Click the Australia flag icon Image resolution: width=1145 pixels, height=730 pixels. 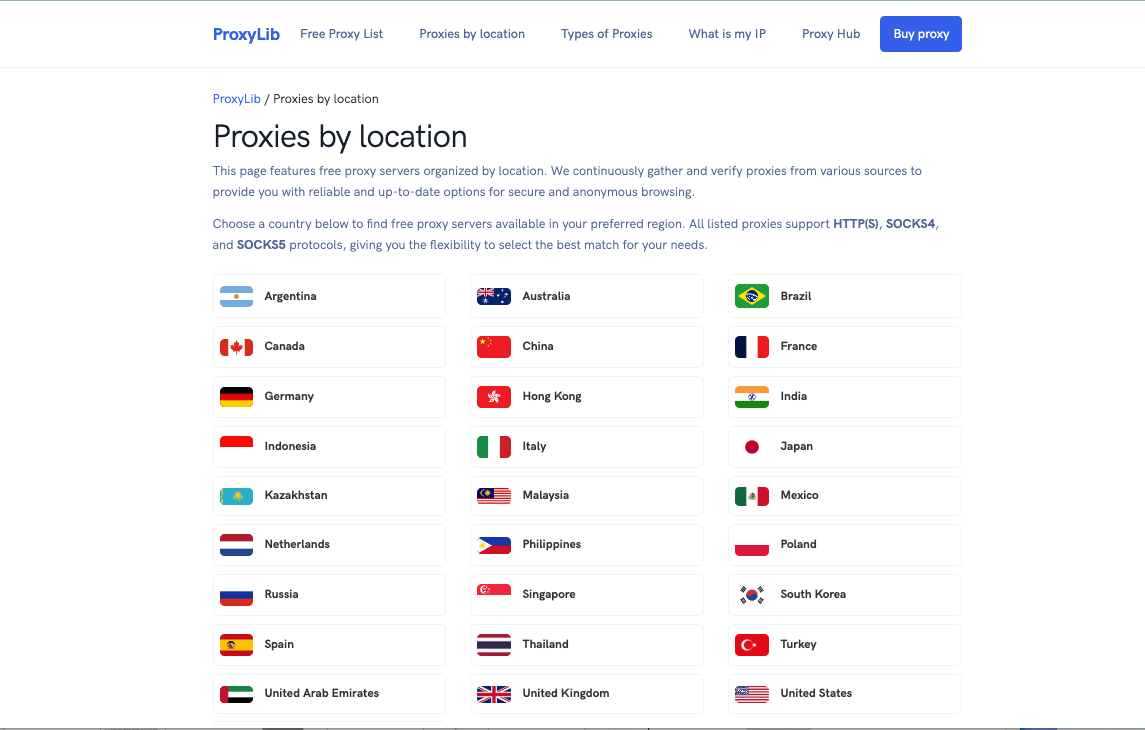(494, 296)
